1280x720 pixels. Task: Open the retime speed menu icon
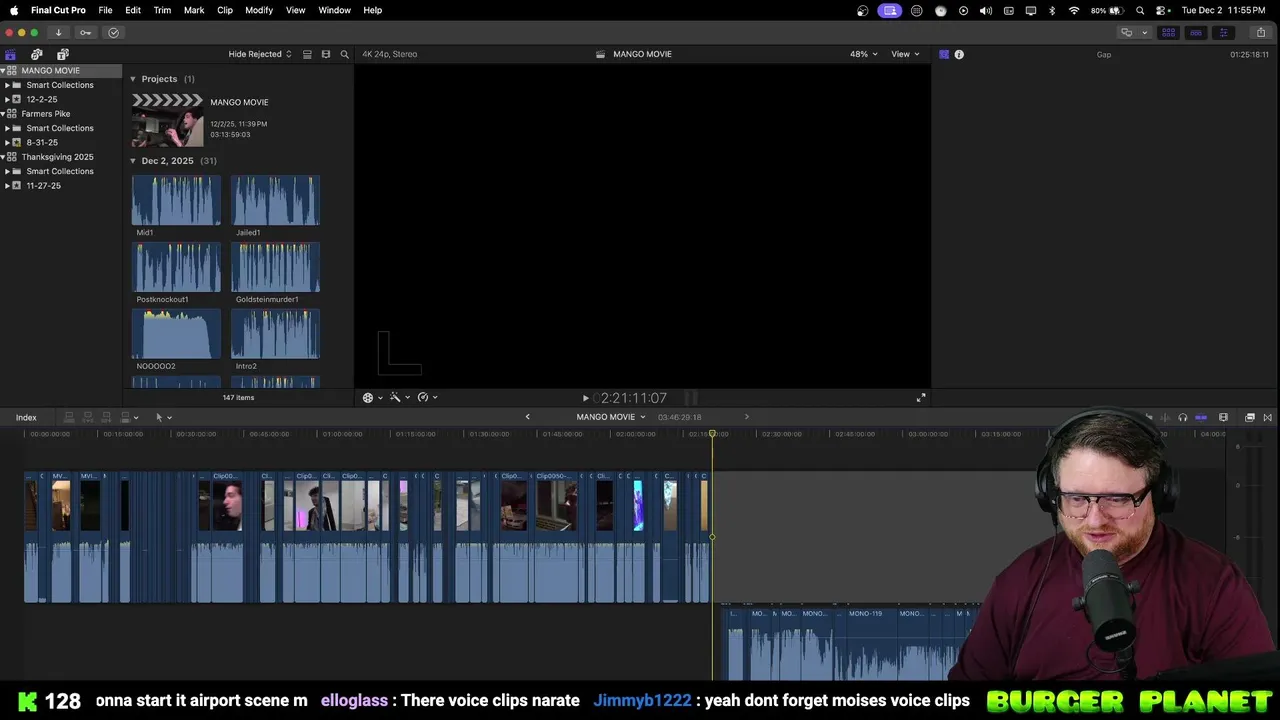[x=427, y=397]
